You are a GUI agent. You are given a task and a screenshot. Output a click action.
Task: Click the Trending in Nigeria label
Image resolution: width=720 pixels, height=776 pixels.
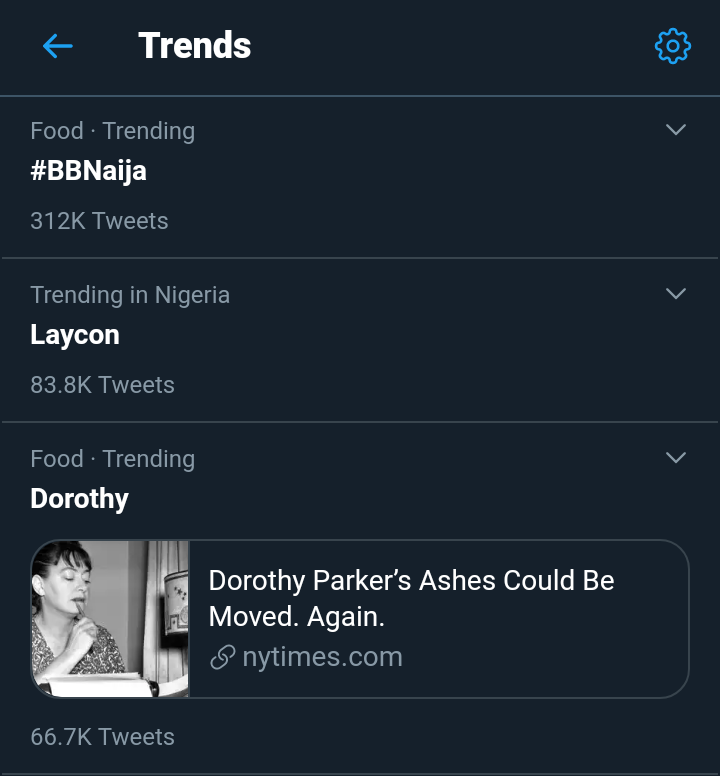click(x=130, y=295)
